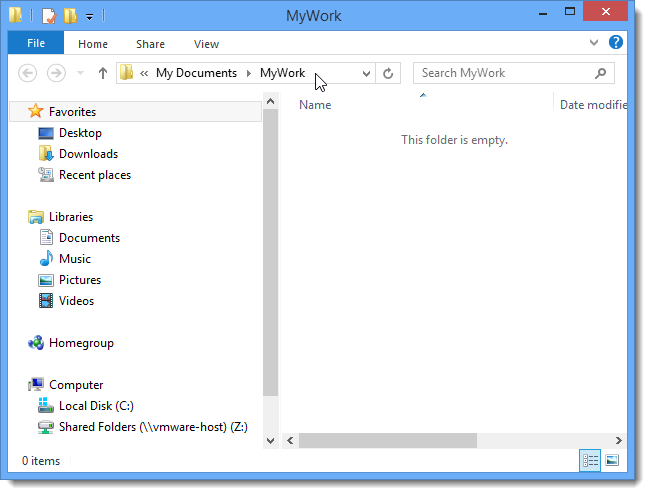The image size is (650, 495).
Task: Open the address bar history dropdown
Action: click(x=366, y=74)
